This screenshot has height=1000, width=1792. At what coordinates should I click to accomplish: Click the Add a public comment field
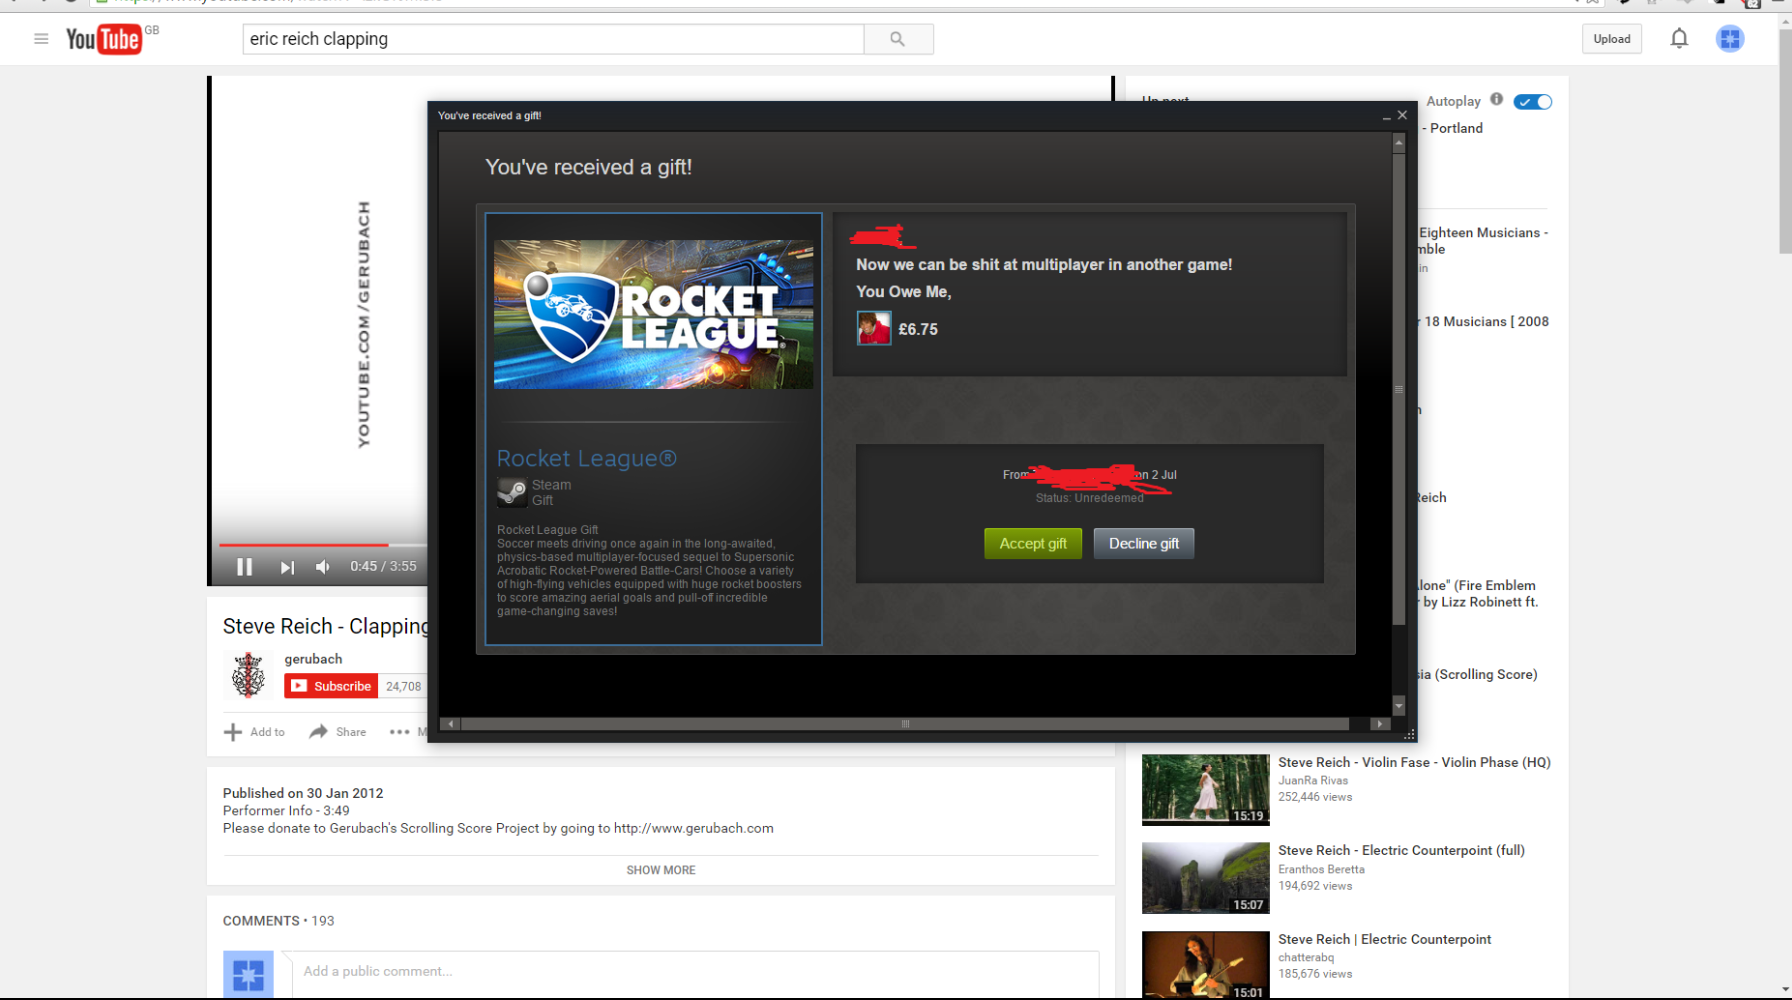(696, 972)
